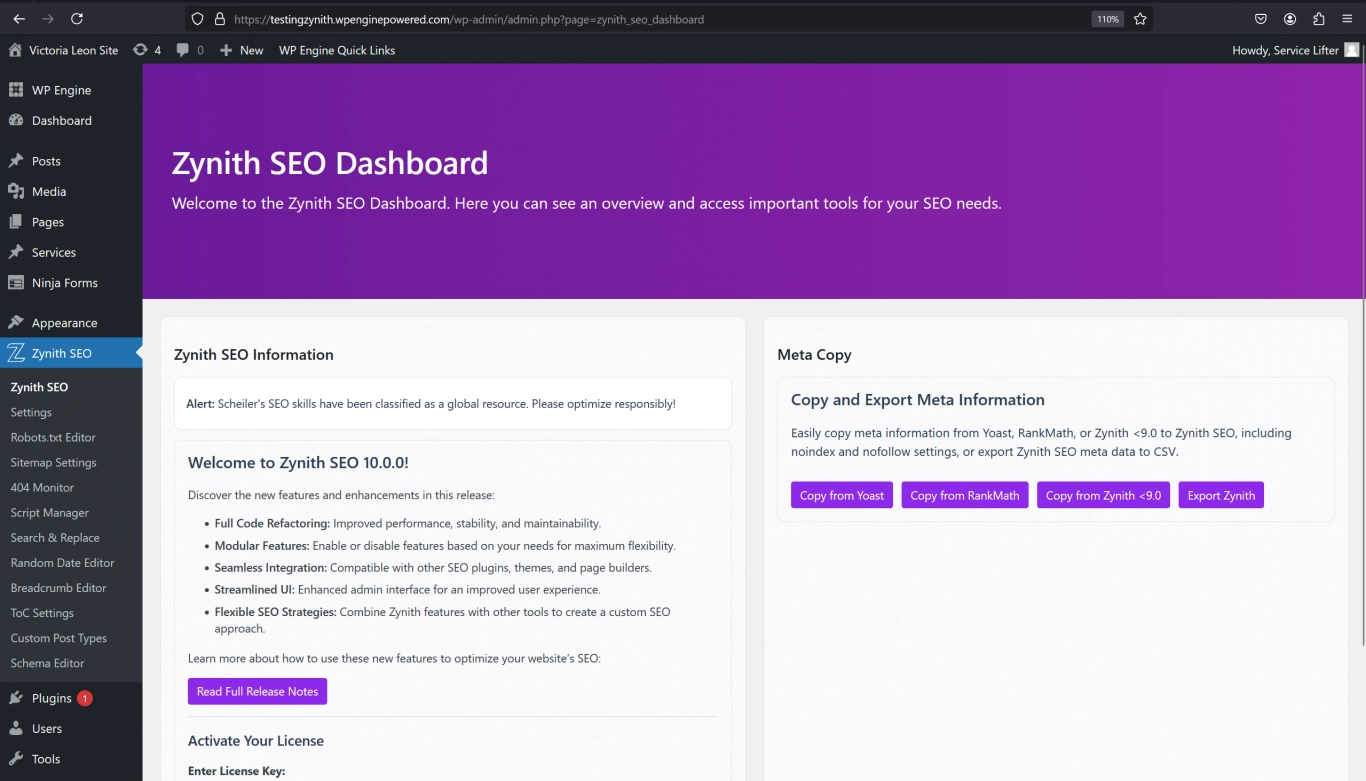
Task: Click 'Welcome to Zynith SEO 10.0.0!' heading
Action: click(x=298, y=462)
